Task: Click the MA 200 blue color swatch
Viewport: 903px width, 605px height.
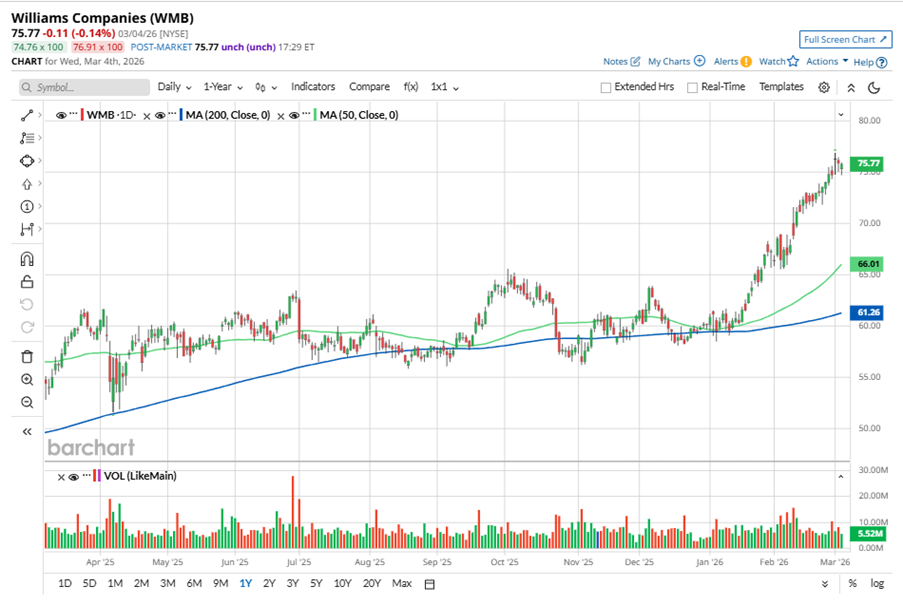Action: (x=181, y=115)
